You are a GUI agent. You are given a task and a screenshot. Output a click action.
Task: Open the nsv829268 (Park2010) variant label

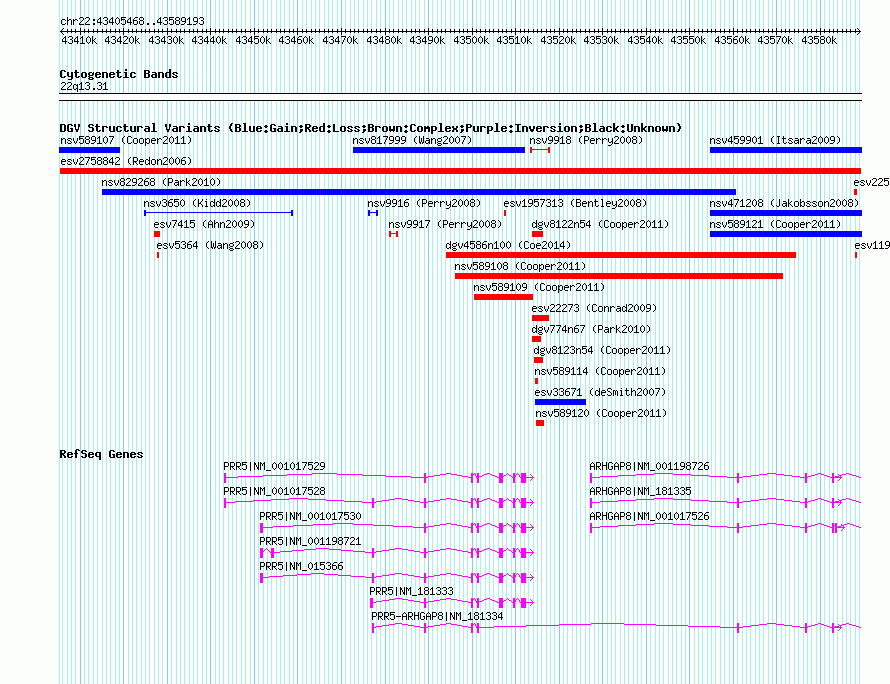click(x=161, y=182)
